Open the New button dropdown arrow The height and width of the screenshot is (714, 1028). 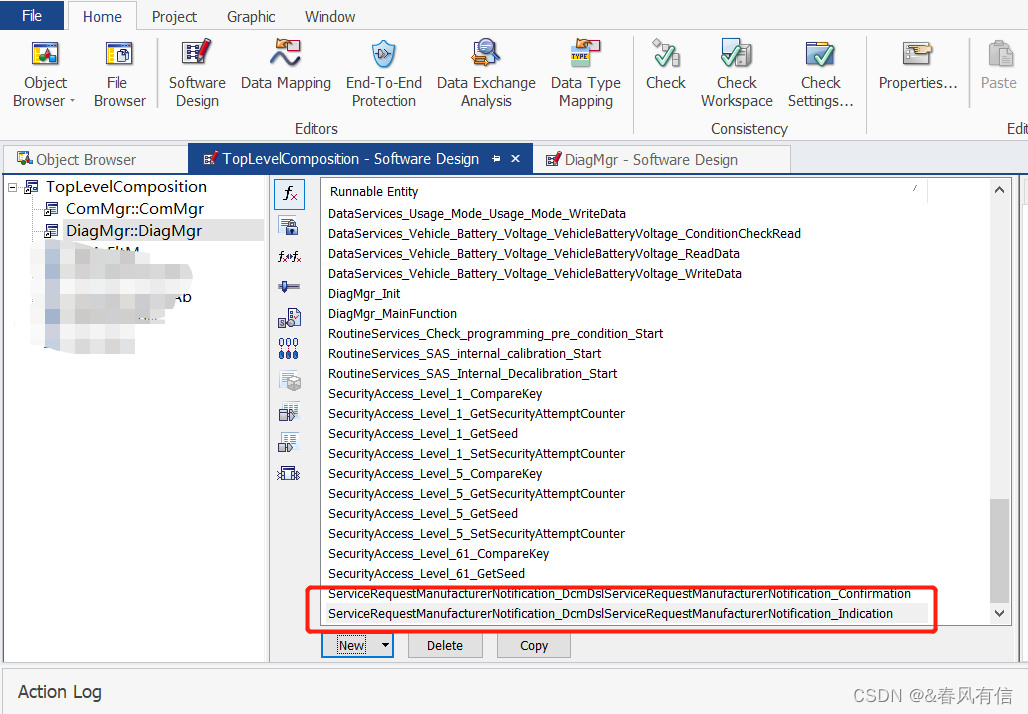coord(386,645)
